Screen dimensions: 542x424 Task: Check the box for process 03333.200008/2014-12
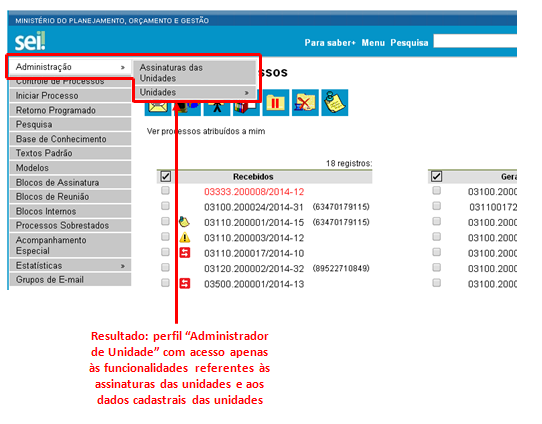(165, 191)
